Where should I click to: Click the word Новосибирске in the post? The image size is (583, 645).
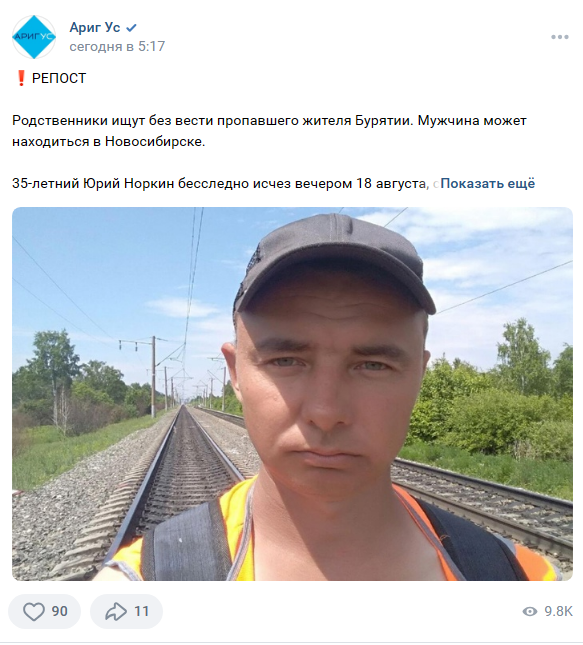click(x=155, y=142)
